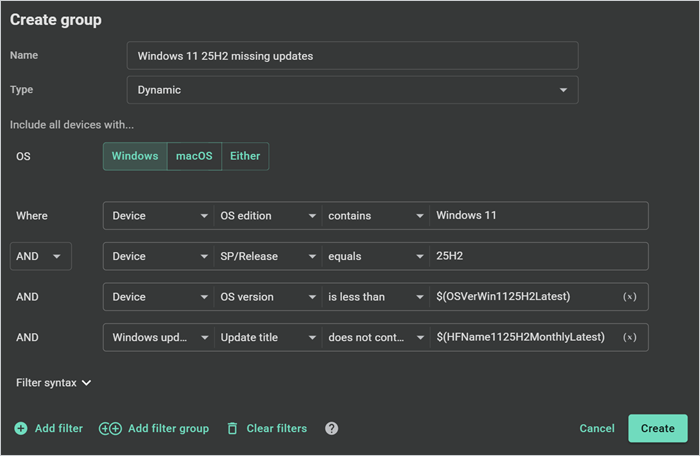
Task: Open the help question mark icon
Action: coord(331,428)
